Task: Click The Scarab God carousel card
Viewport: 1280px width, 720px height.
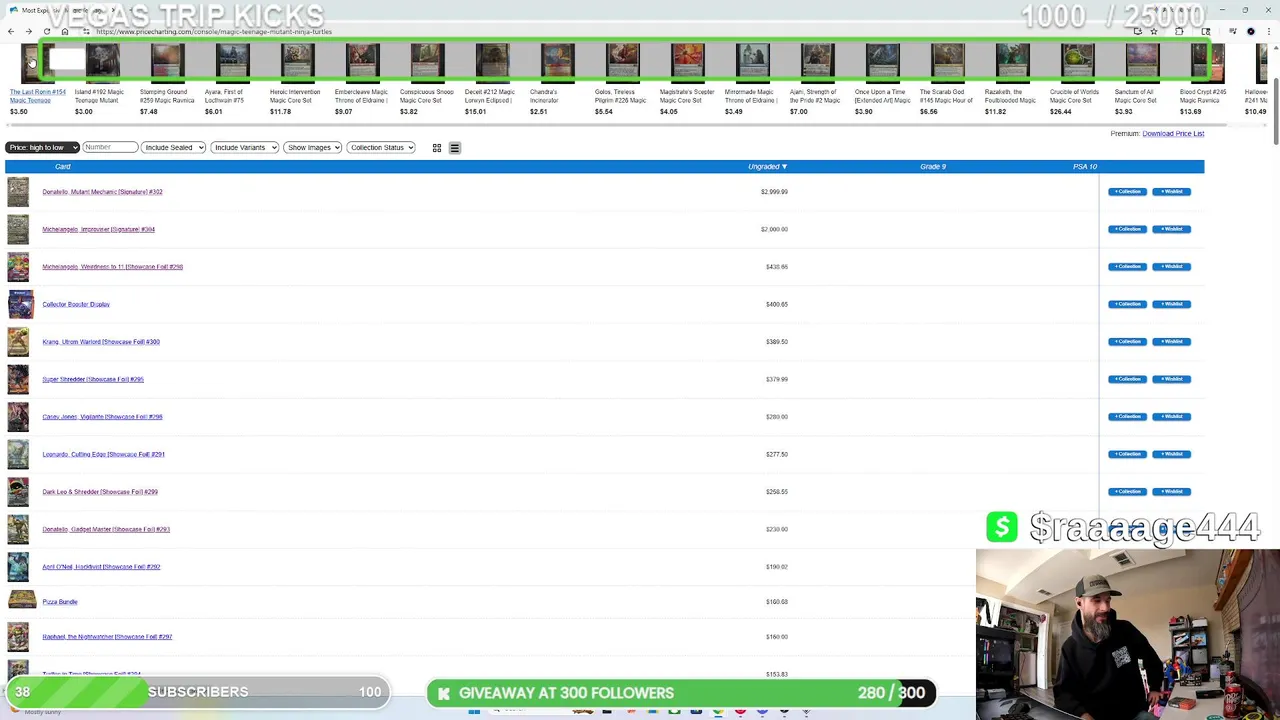Action: pos(947,62)
